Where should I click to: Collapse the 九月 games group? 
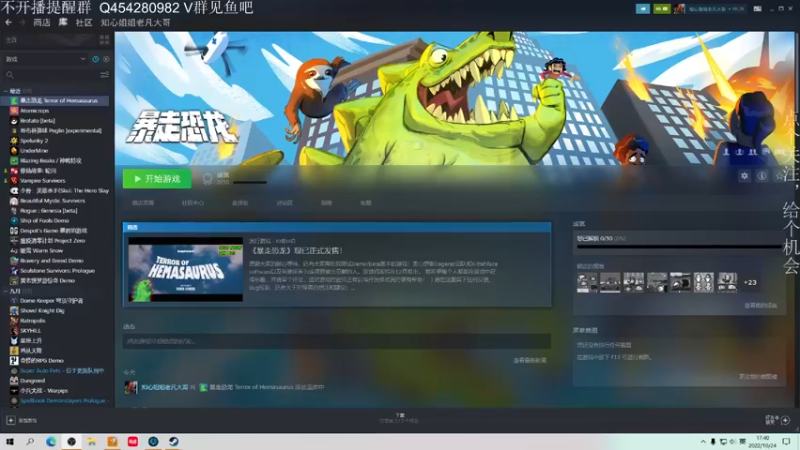pyautogui.click(x=6, y=291)
